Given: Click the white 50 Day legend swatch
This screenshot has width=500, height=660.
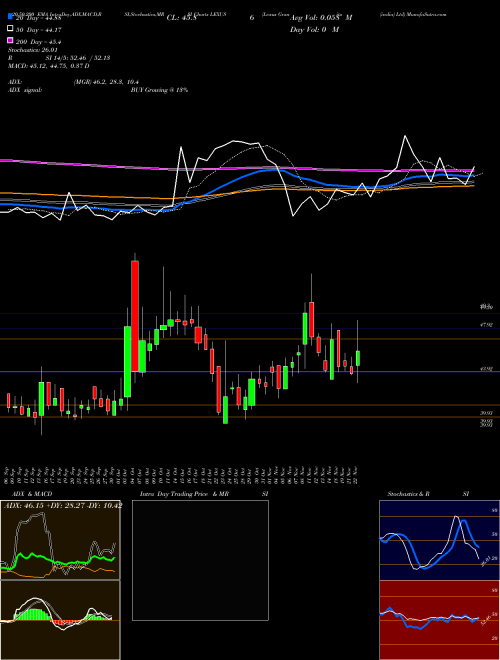Looking at the screenshot, I should (x=10, y=29).
